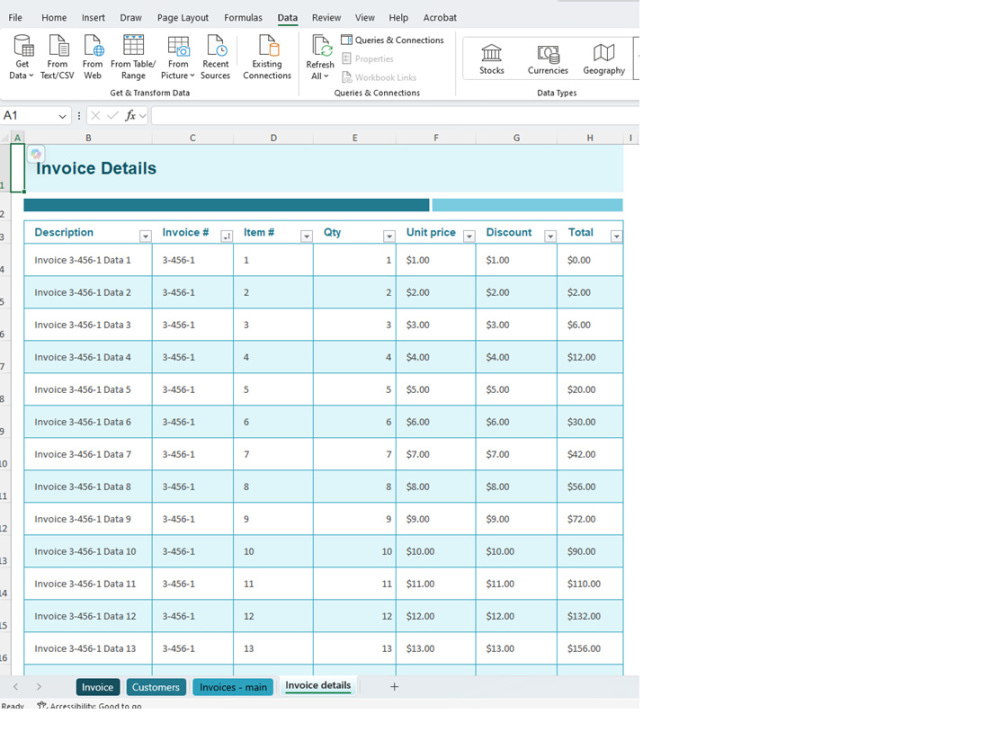
Task: Select column H header
Action: pos(590,138)
